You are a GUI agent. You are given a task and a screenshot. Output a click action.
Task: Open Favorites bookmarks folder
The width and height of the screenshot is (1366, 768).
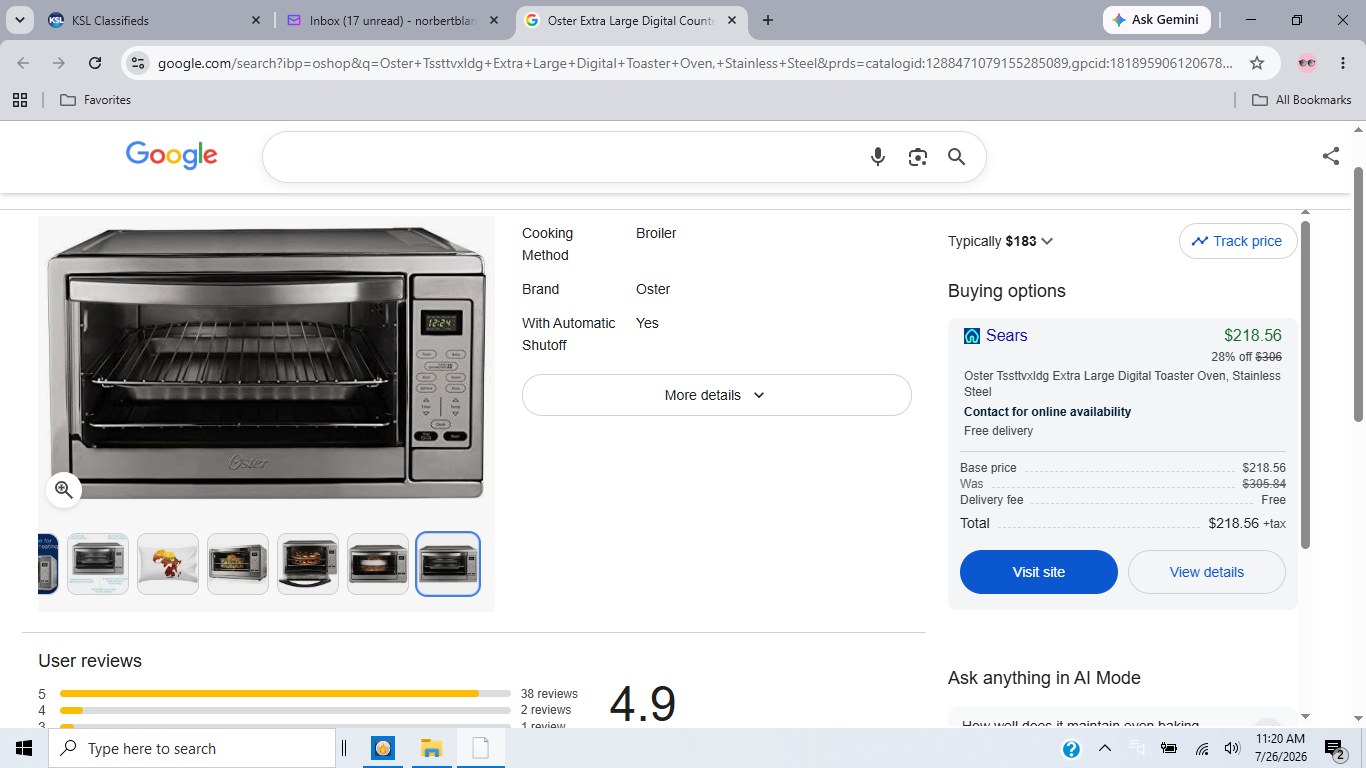click(x=96, y=100)
